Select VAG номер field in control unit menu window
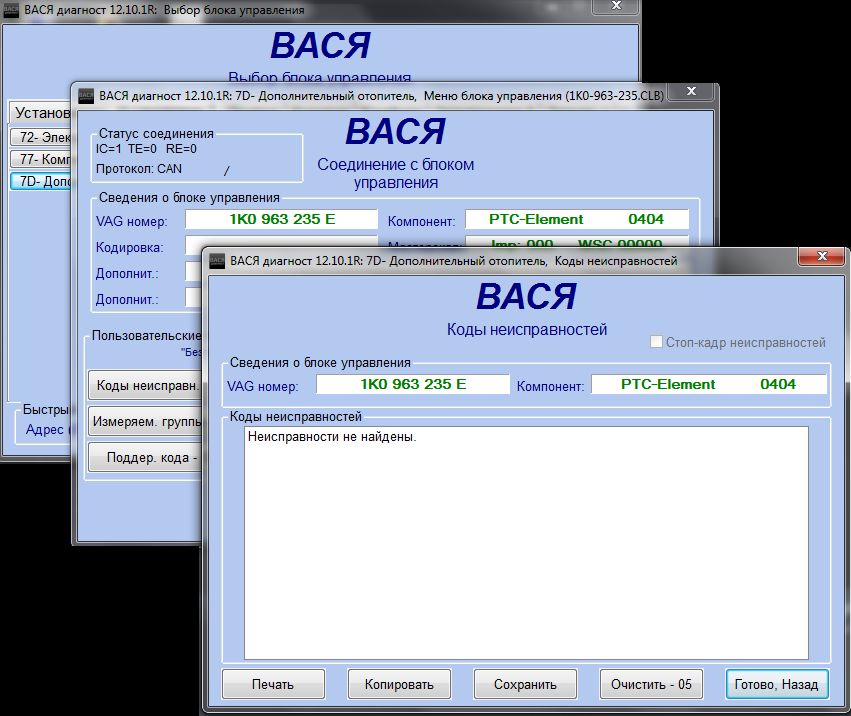 (x=281, y=219)
